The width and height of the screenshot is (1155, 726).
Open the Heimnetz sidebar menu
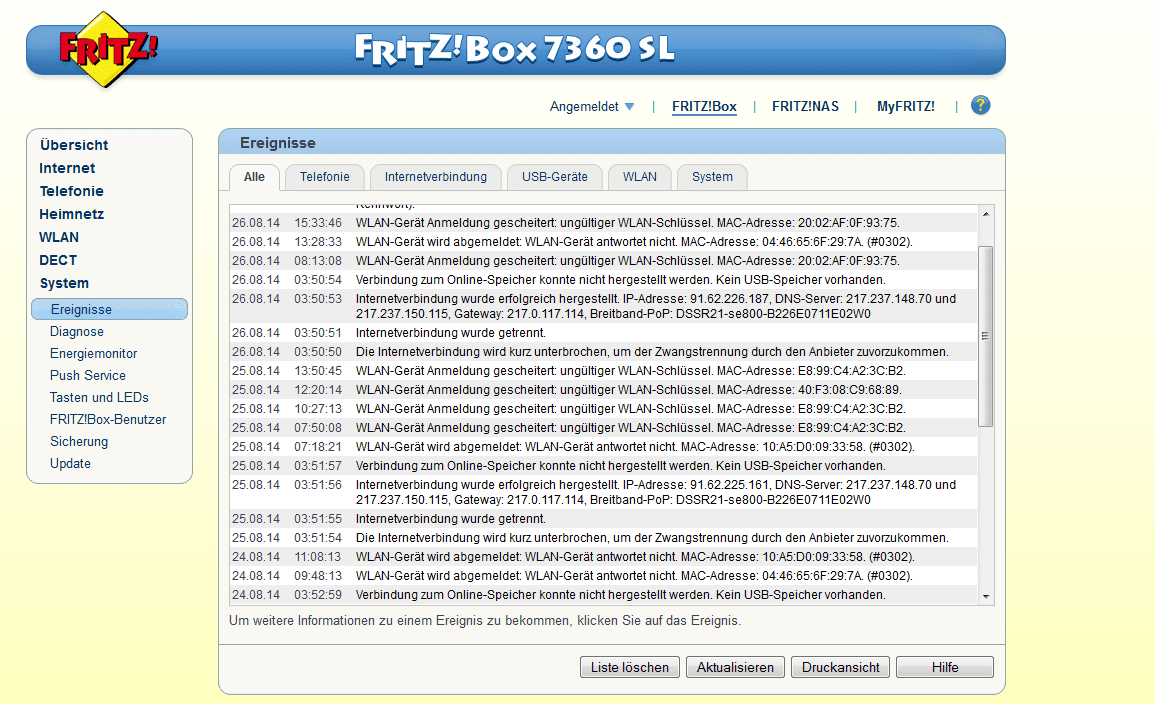click(71, 214)
